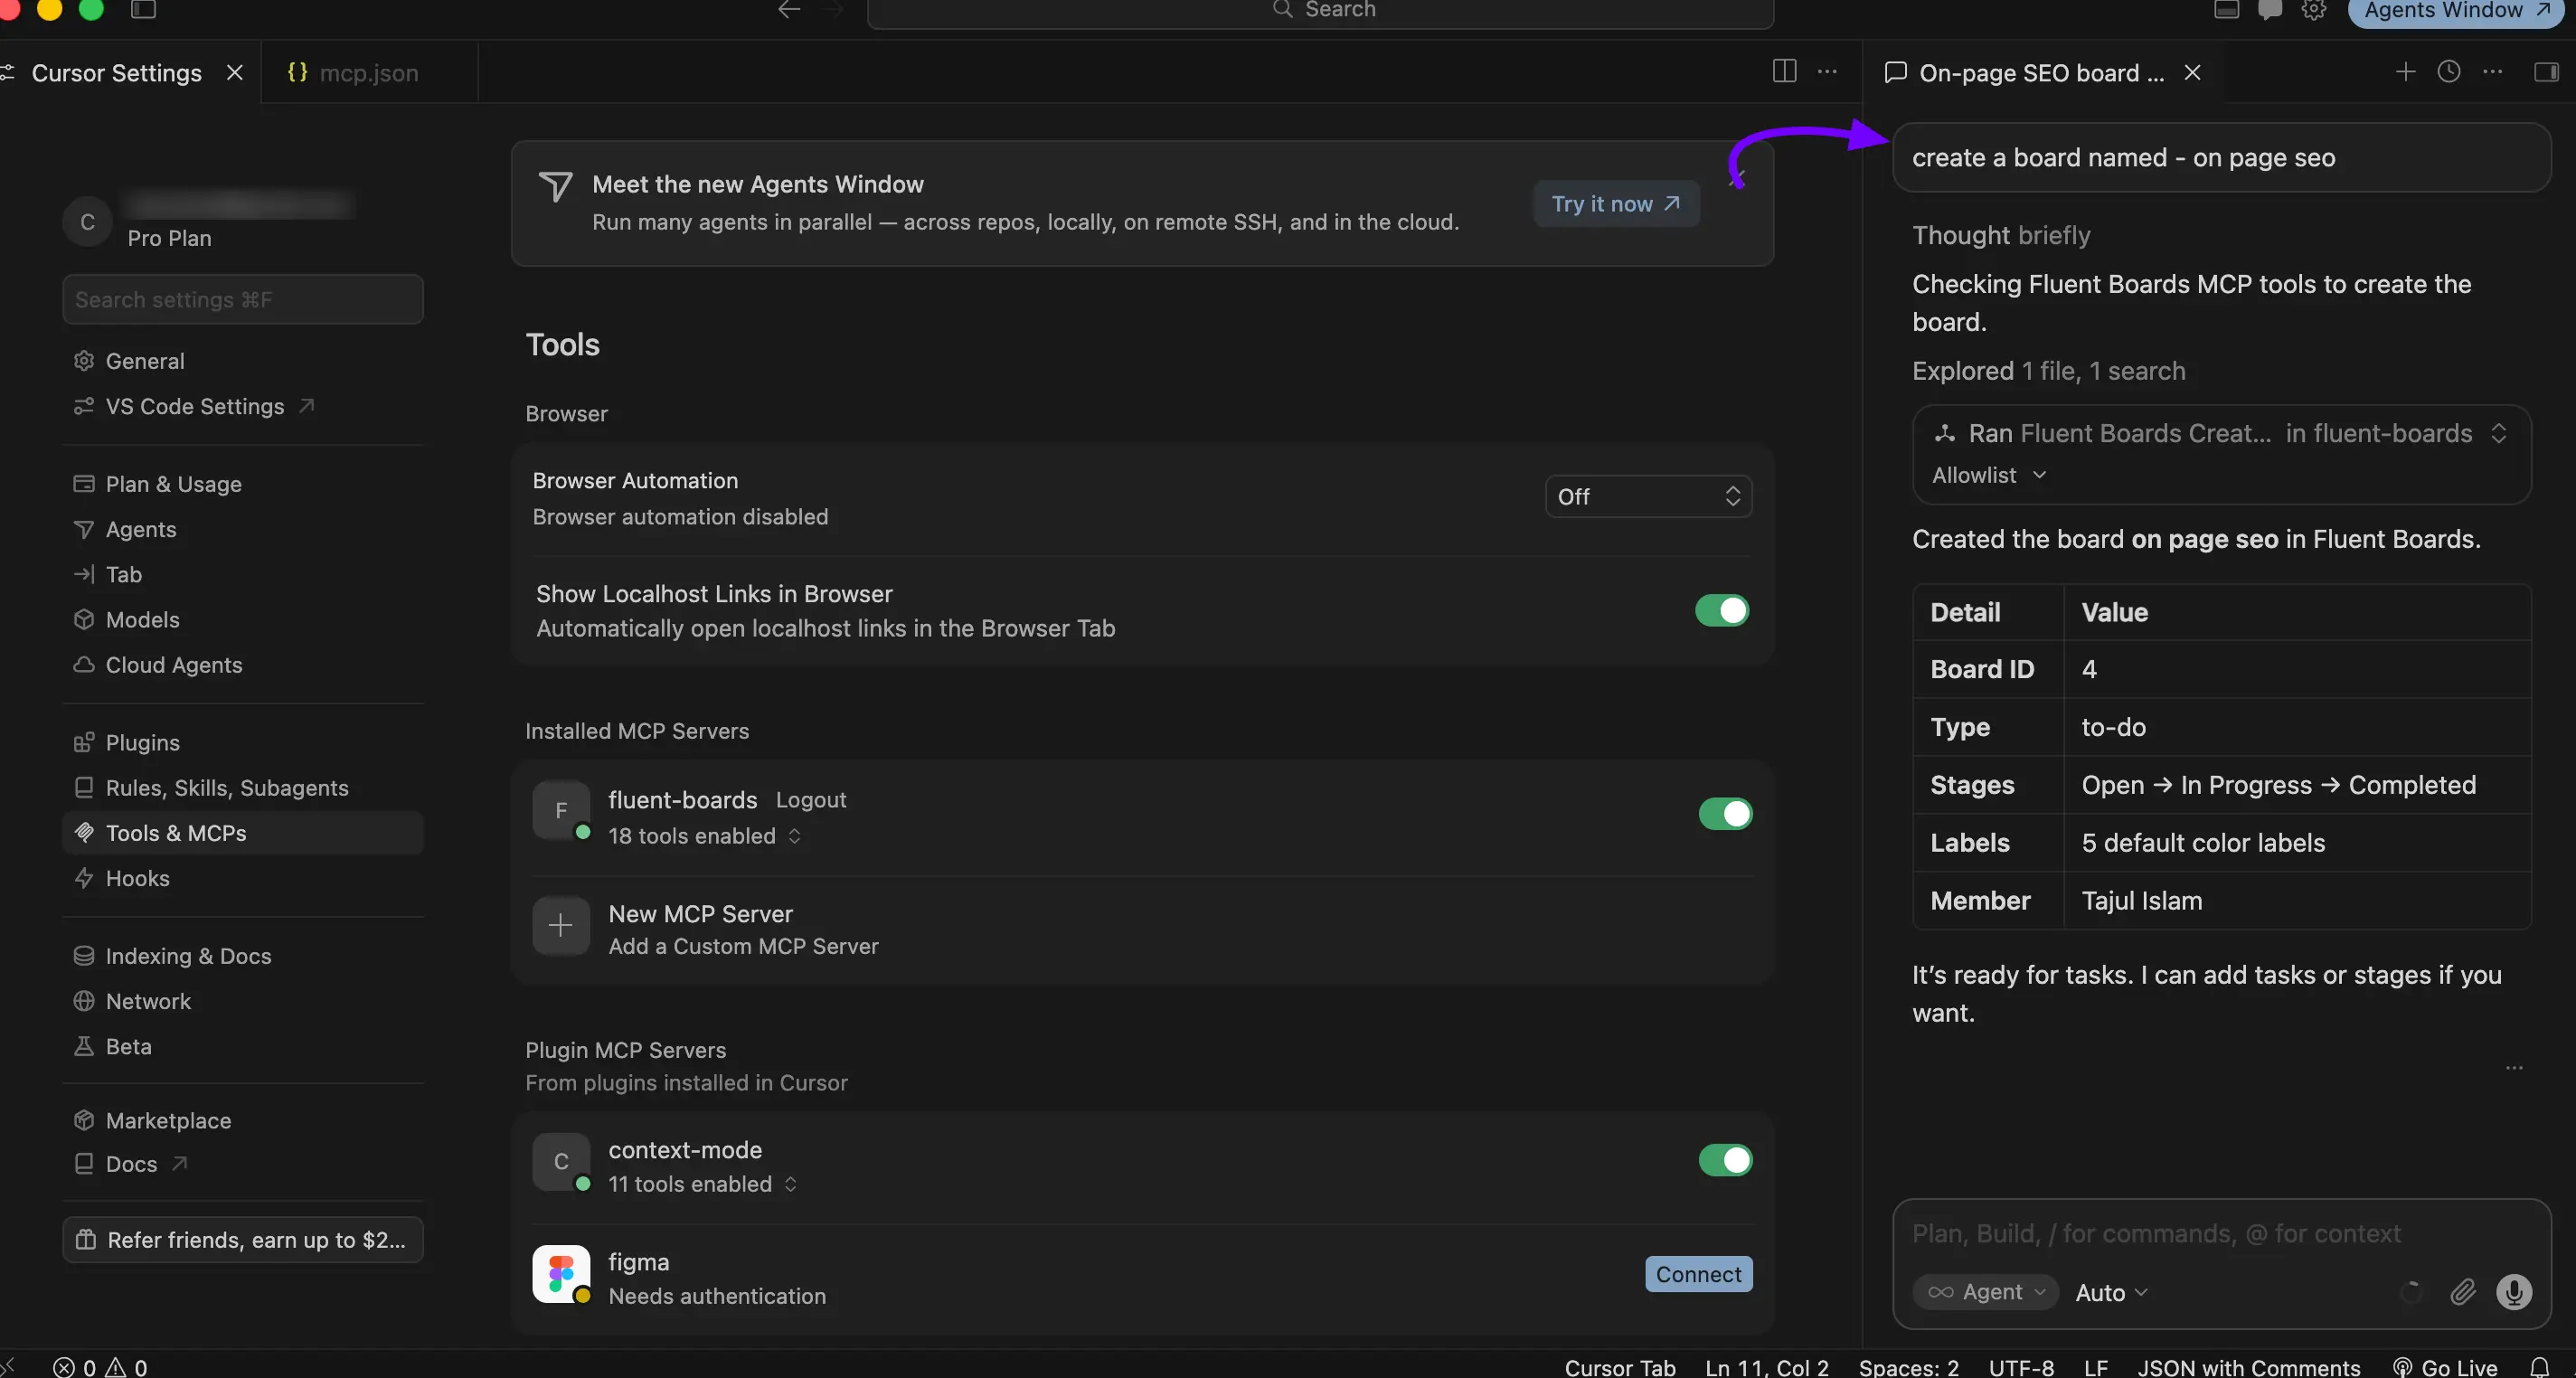This screenshot has width=2576, height=1378.
Task: Click the notification bell in status bar
Action: (2539, 1366)
